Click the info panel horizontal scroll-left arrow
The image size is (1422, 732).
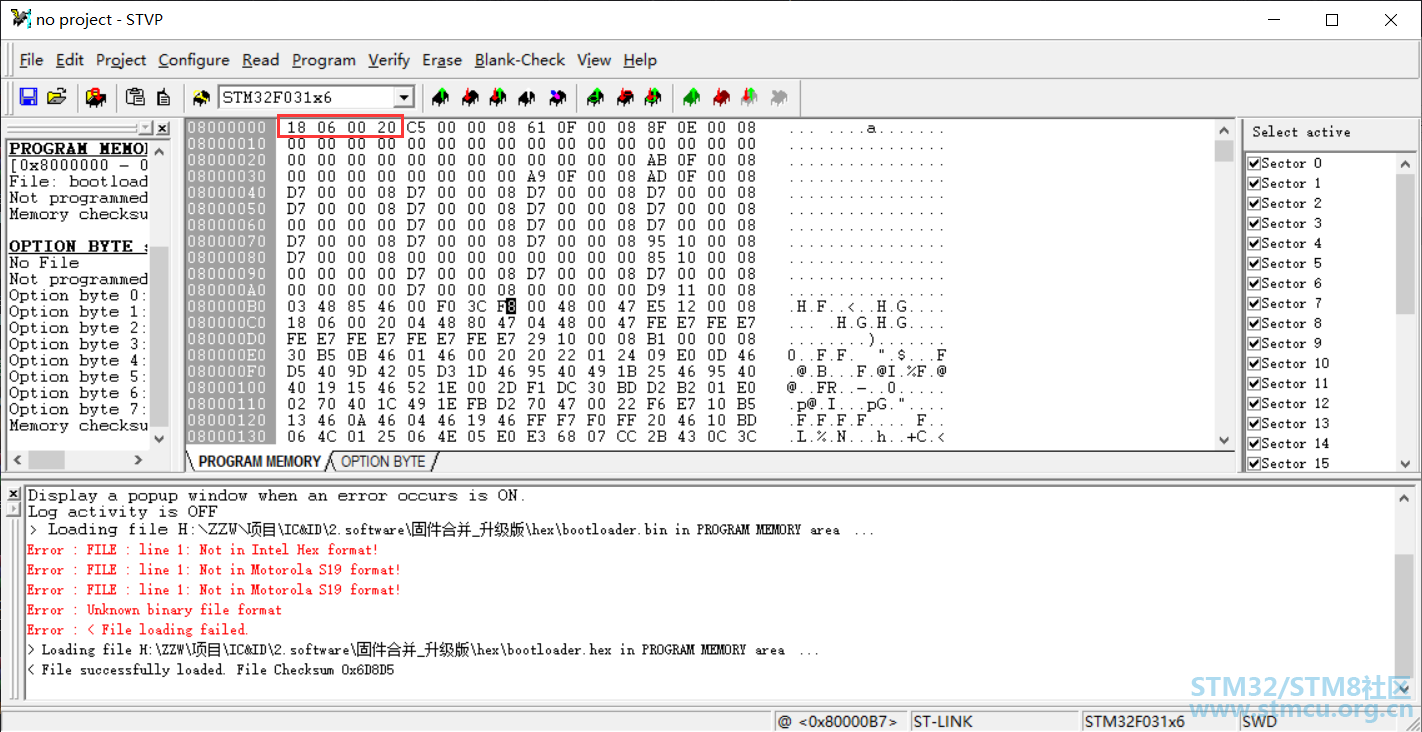tap(16, 460)
